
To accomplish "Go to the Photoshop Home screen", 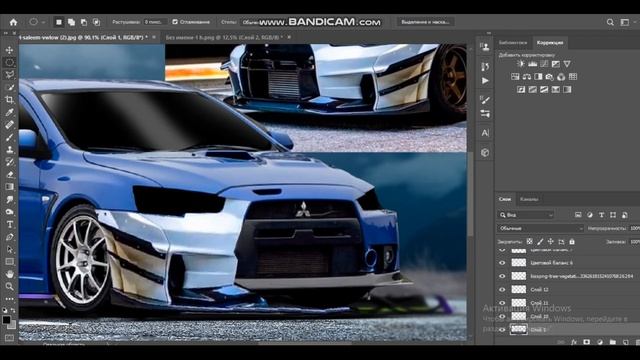I will click(13, 22).
